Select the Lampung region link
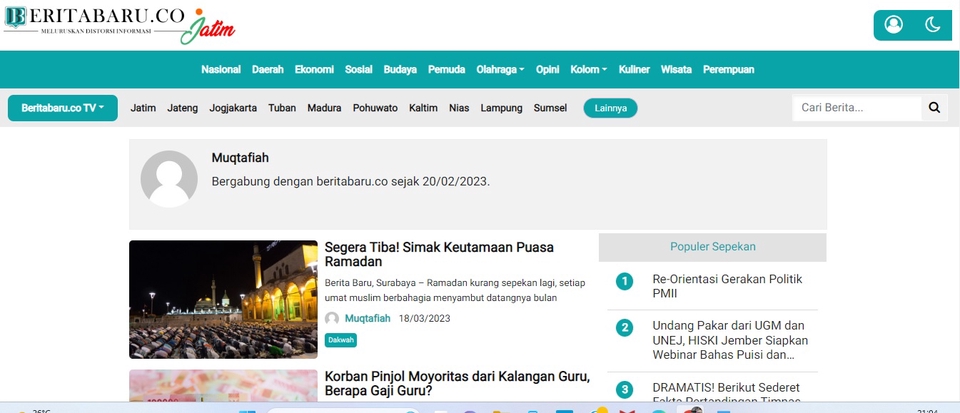Viewport: 960px width, 413px height. pos(501,108)
